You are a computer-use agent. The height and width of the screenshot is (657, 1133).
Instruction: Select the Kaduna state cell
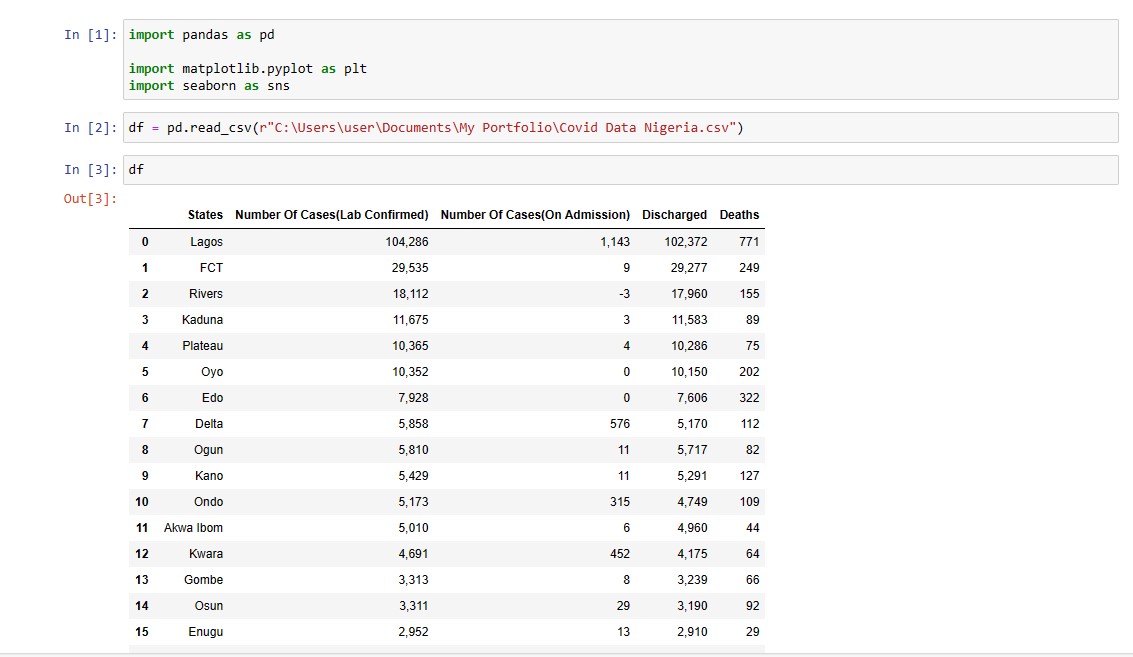pos(202,320)
